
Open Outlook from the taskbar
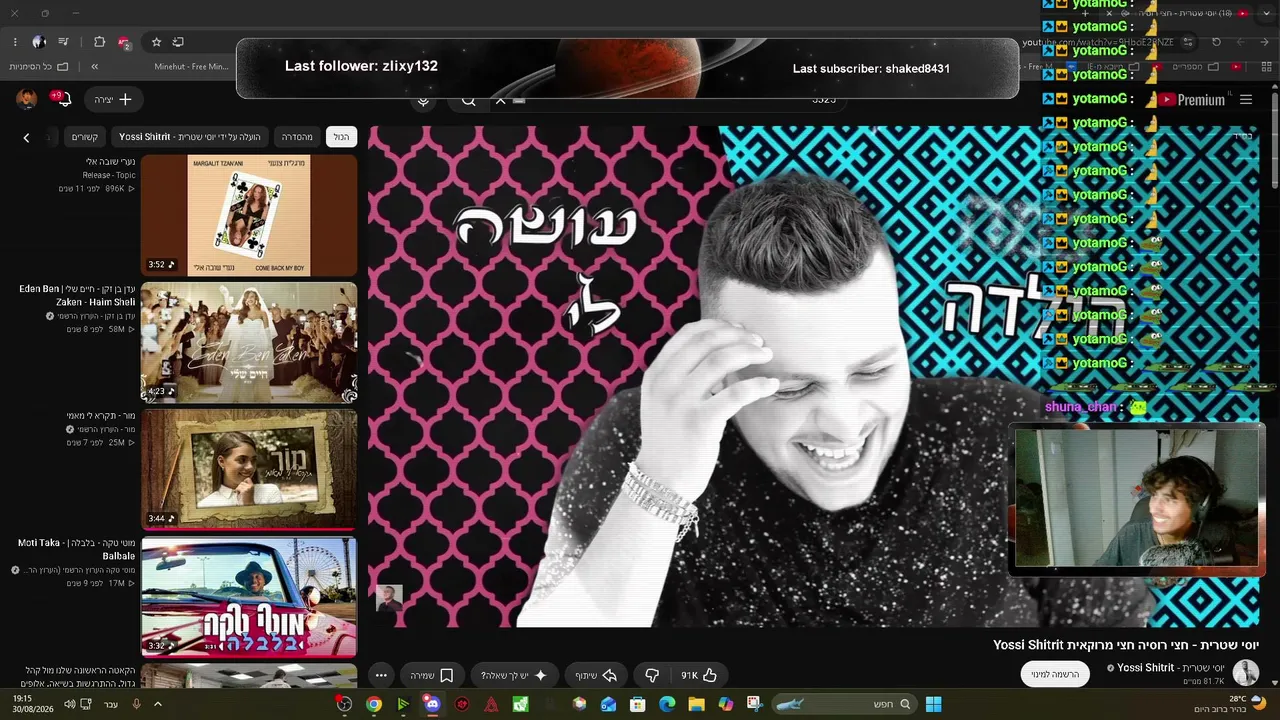(608, 704)
